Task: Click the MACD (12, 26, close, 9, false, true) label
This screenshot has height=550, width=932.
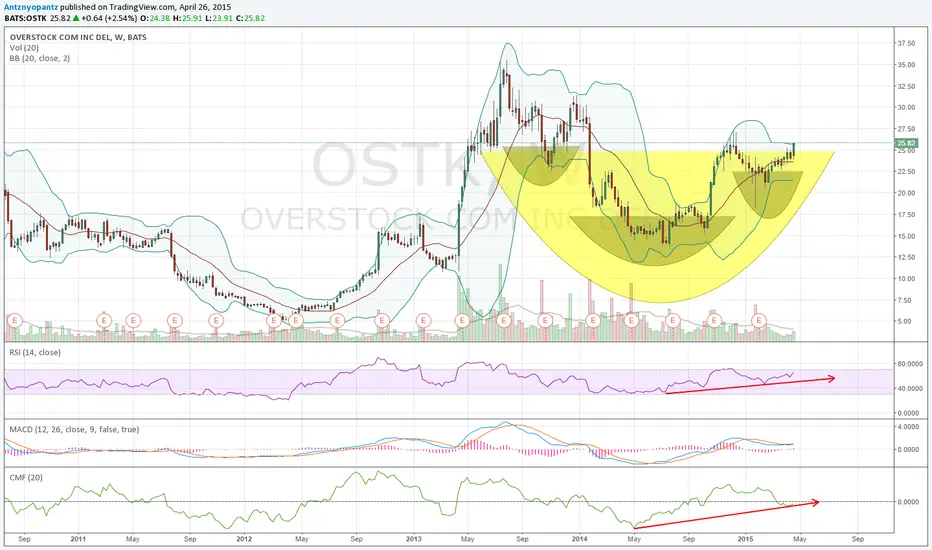Action: [x=74, y=429]
